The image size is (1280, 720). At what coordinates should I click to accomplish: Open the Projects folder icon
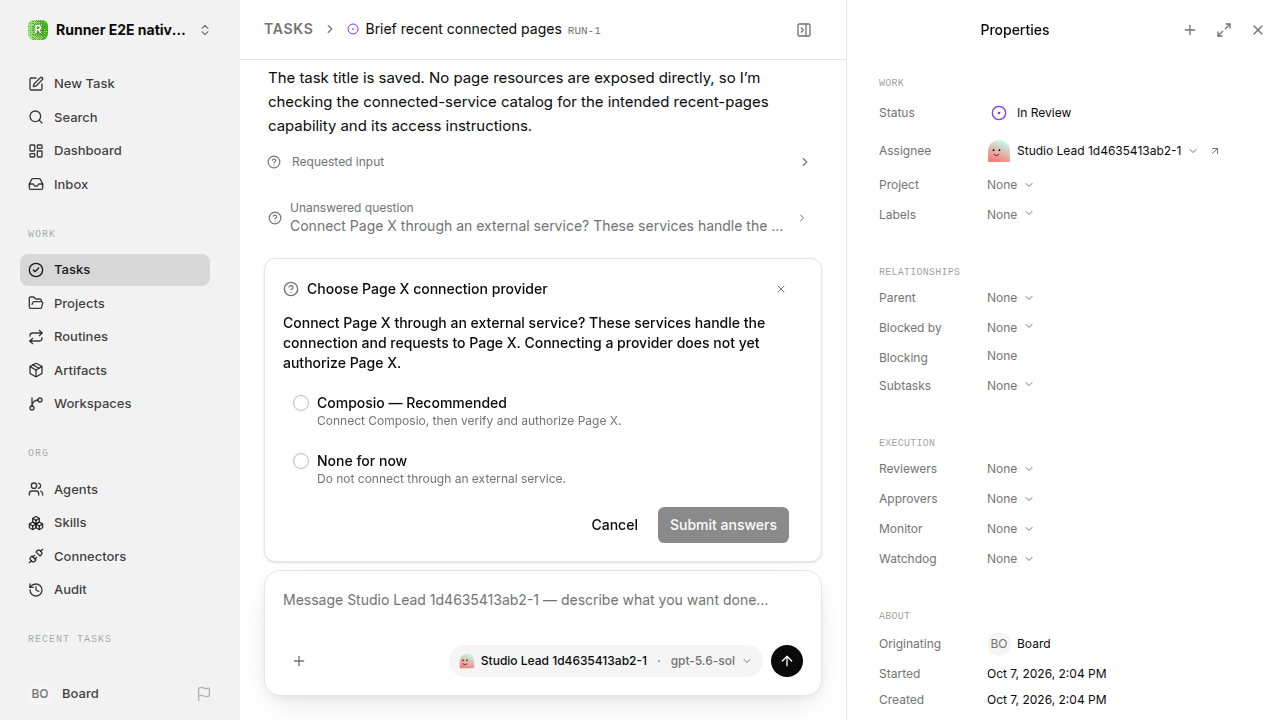click(36, 303)
